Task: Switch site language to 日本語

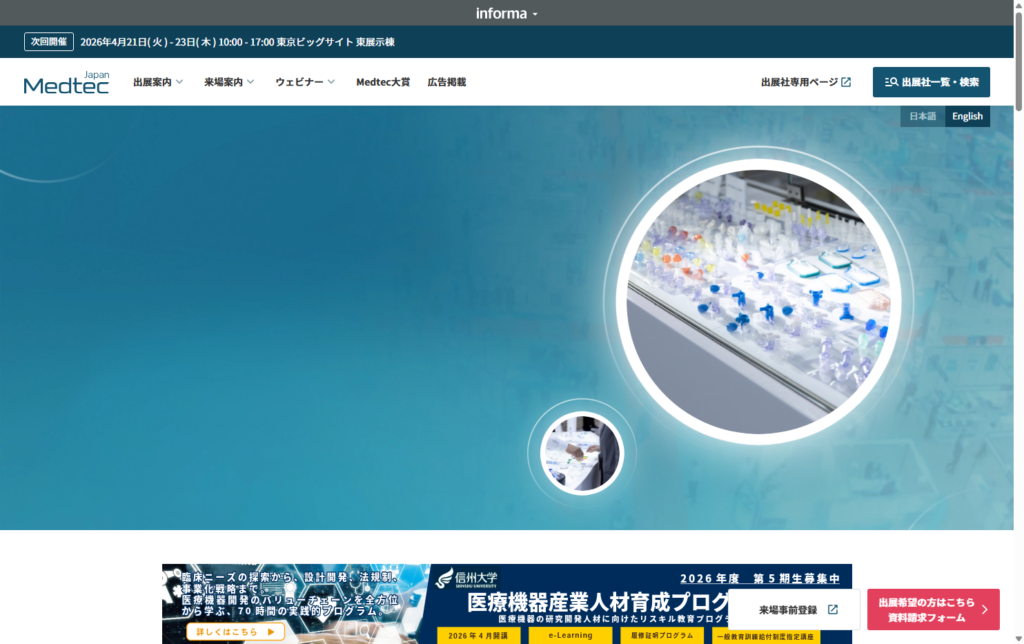Action: pyautogui.click(x=921, y=116)
